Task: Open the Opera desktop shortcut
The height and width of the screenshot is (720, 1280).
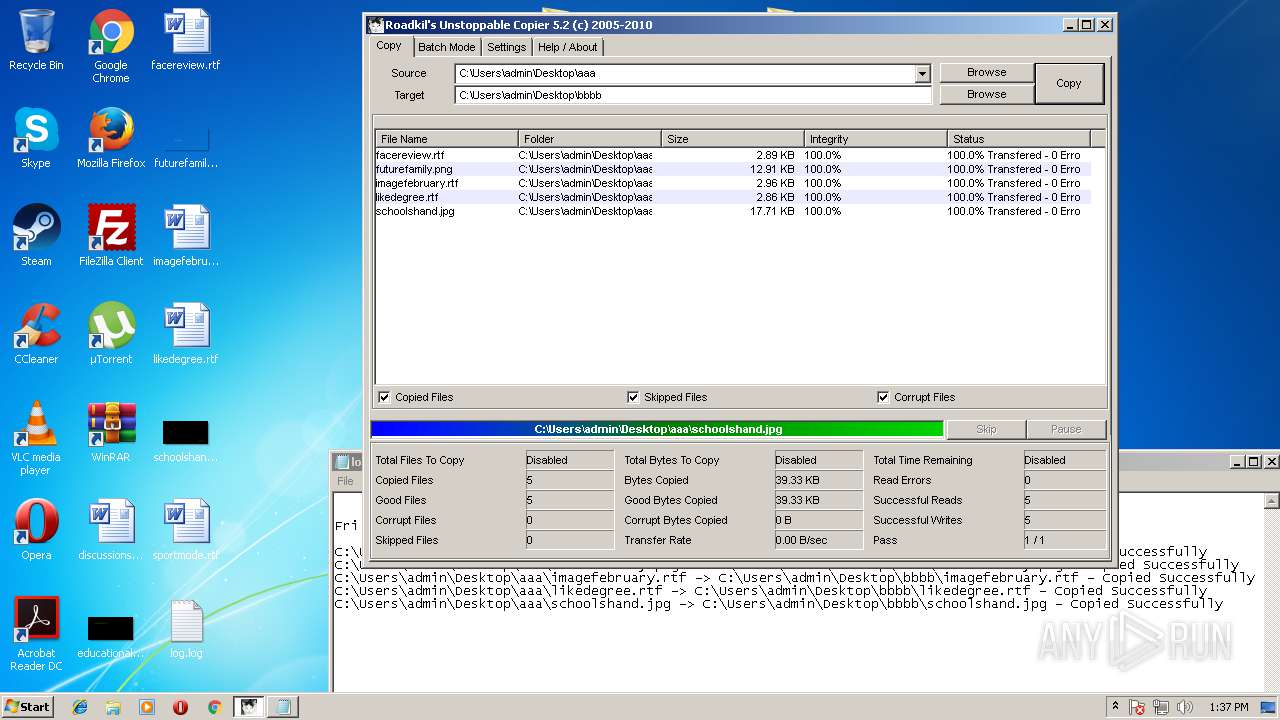Action: (36, 530)
